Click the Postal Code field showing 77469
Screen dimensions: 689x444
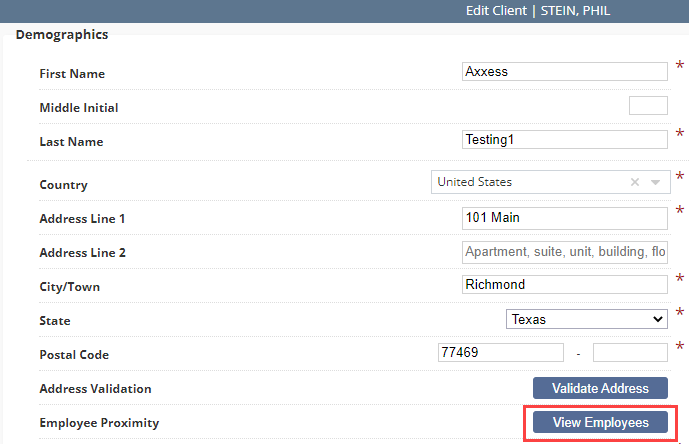click(500, 353)
